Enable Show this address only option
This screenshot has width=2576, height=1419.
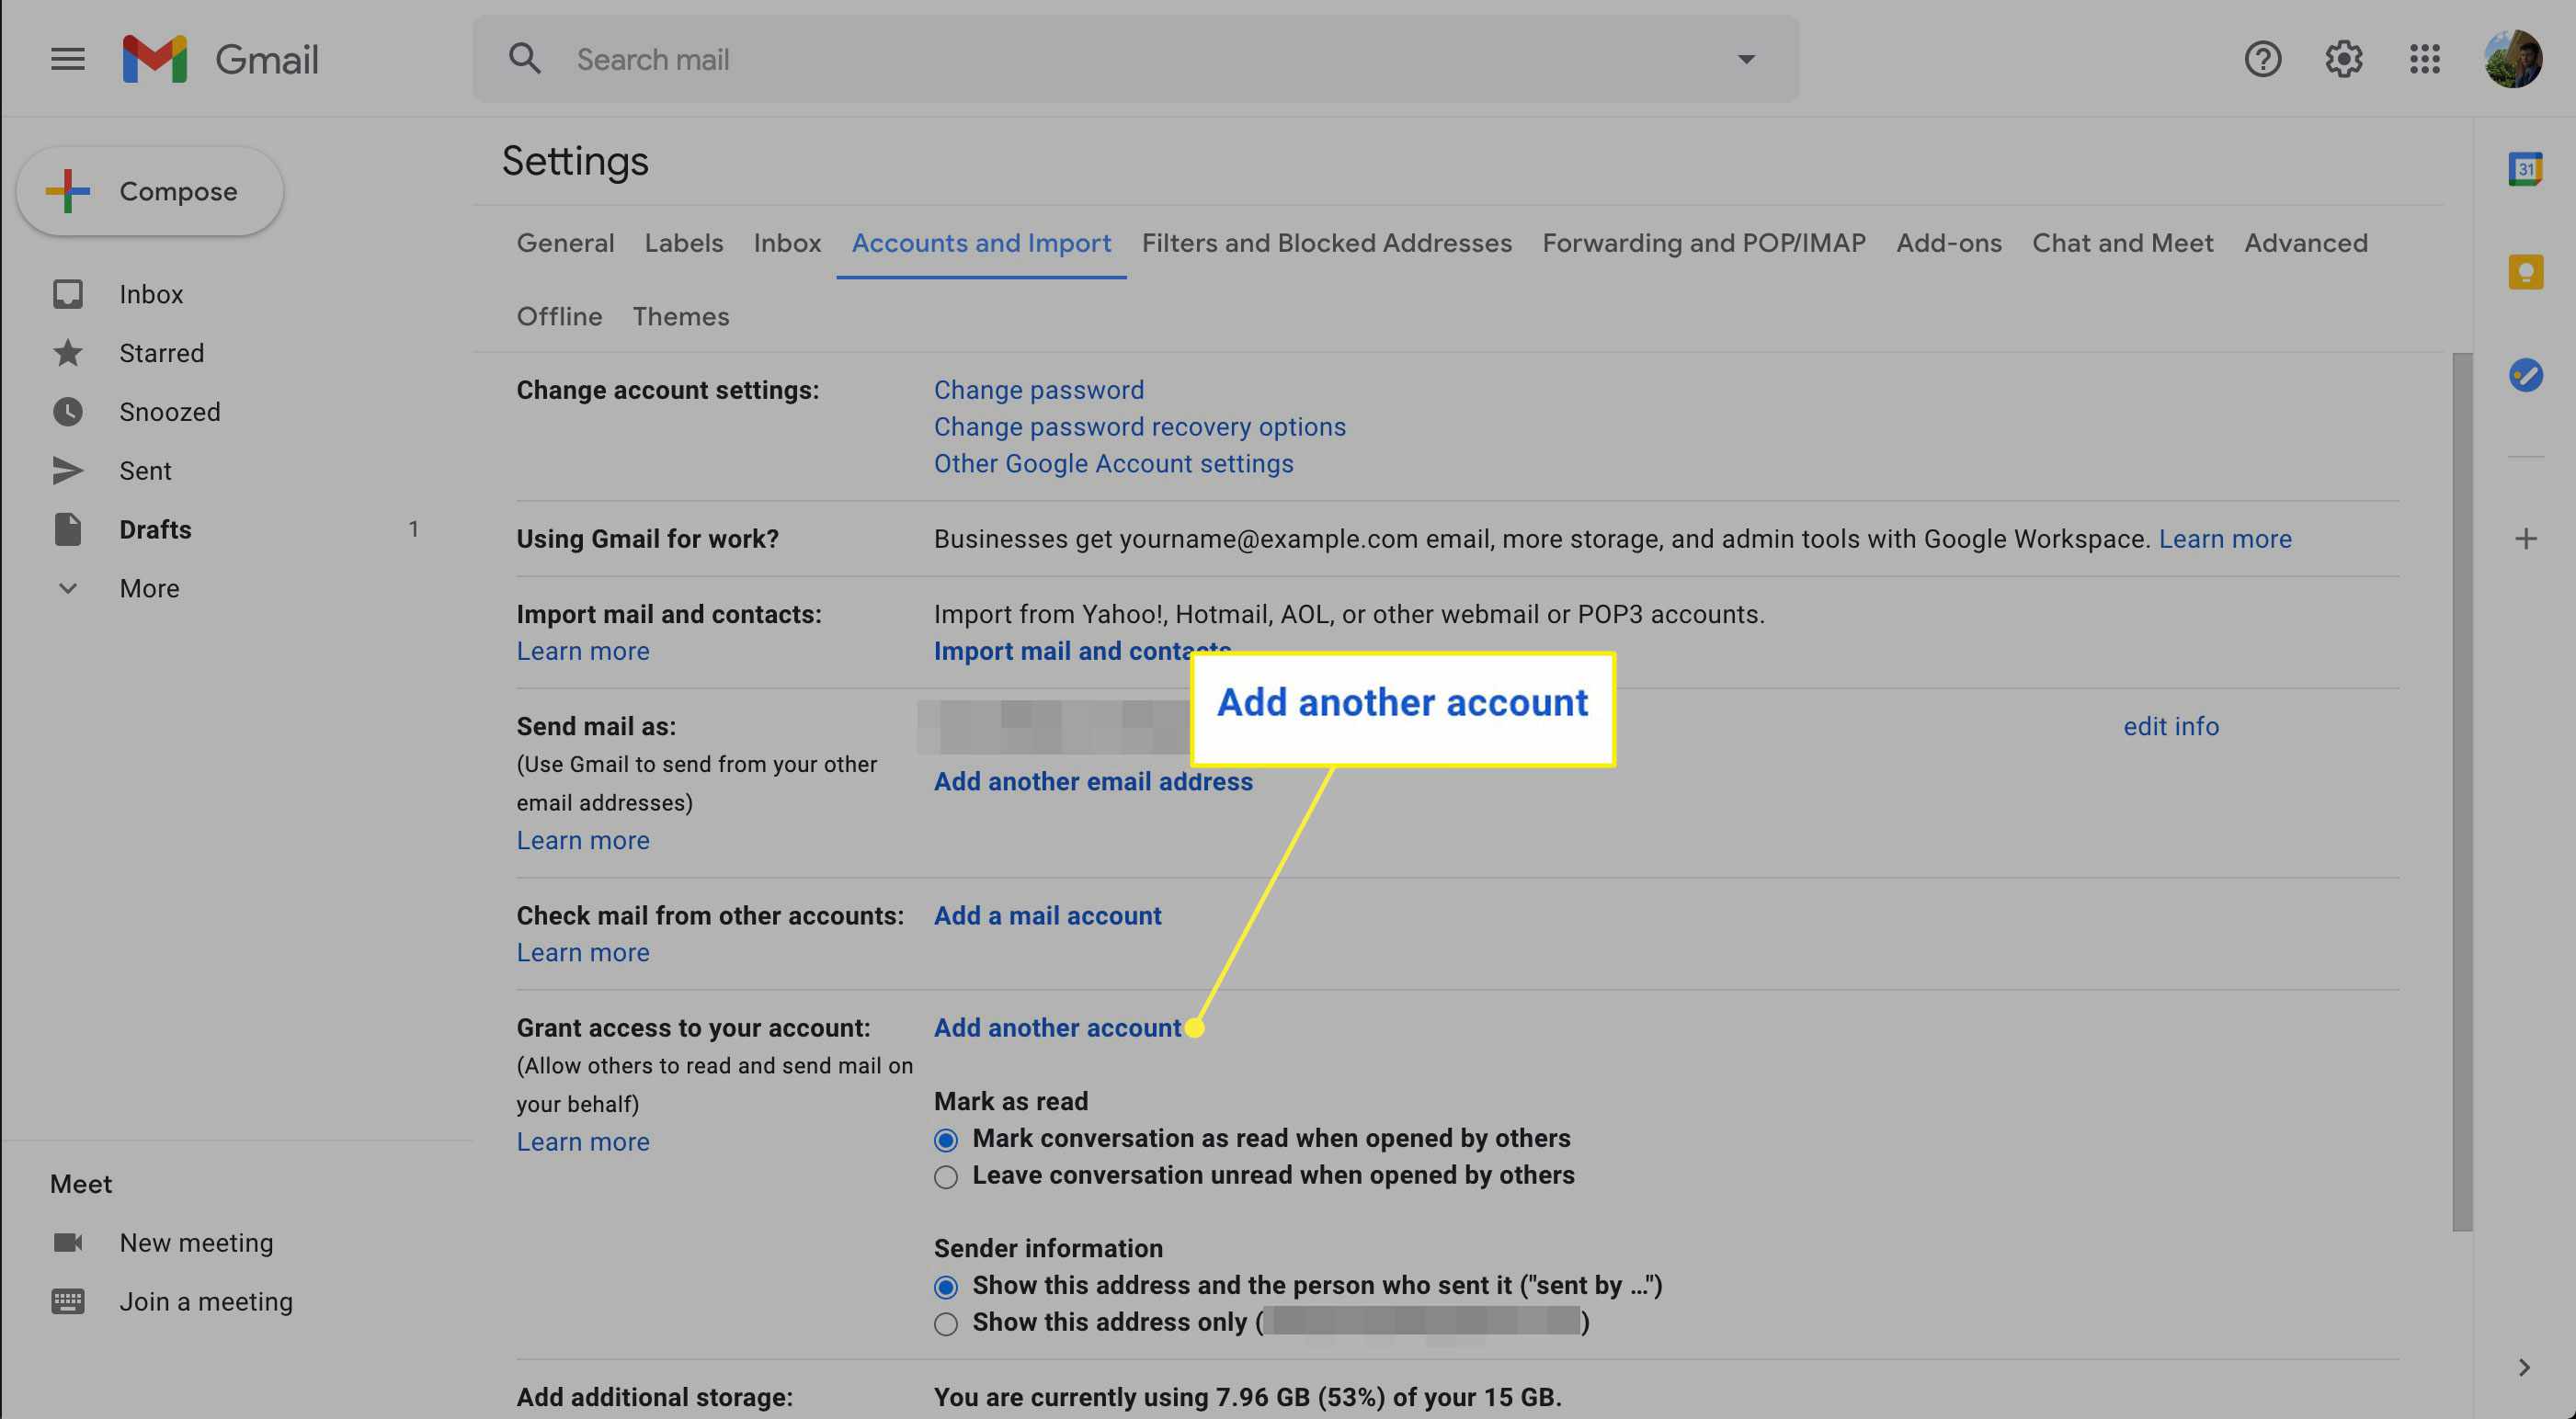pyautogui.click(x=944, y=1323)
